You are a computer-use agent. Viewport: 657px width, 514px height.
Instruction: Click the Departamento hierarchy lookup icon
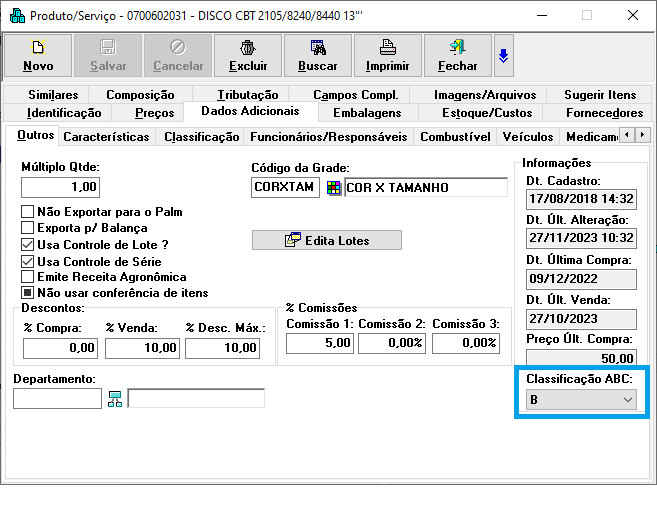click(115, 399)
